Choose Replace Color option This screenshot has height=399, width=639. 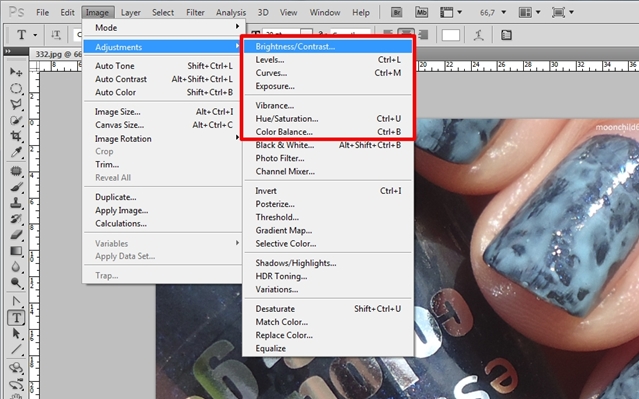(x=328, y=335)
